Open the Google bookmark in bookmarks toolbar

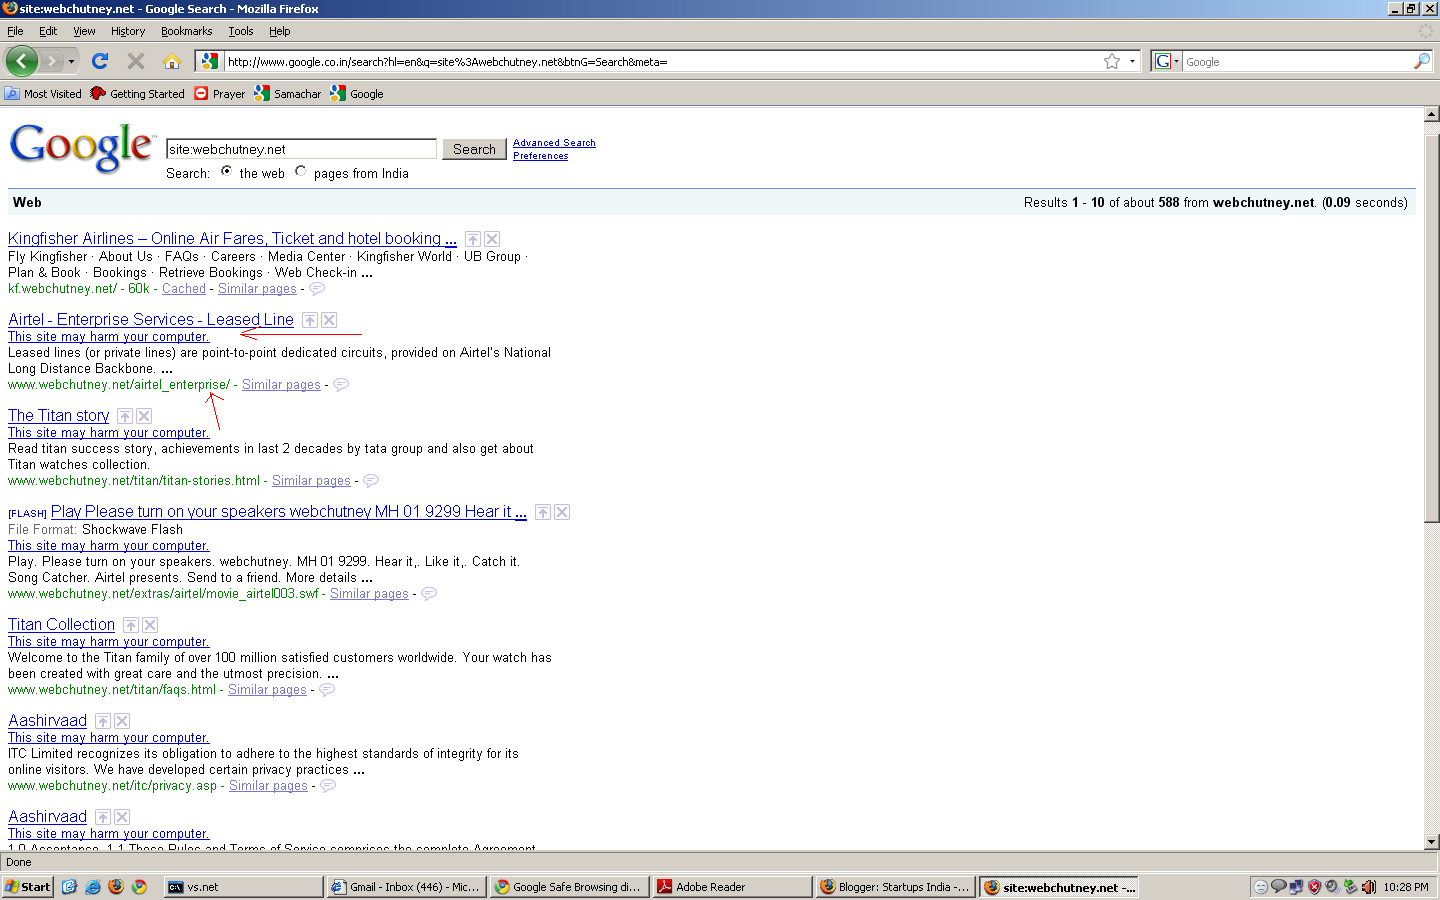[357, 94]
